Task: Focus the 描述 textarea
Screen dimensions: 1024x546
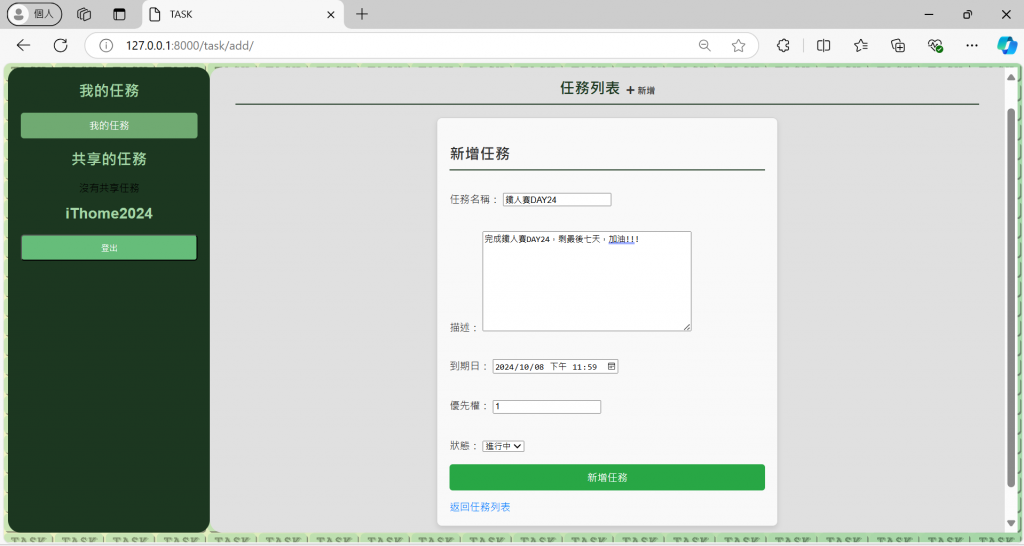Action: click(x=586, y=281)
